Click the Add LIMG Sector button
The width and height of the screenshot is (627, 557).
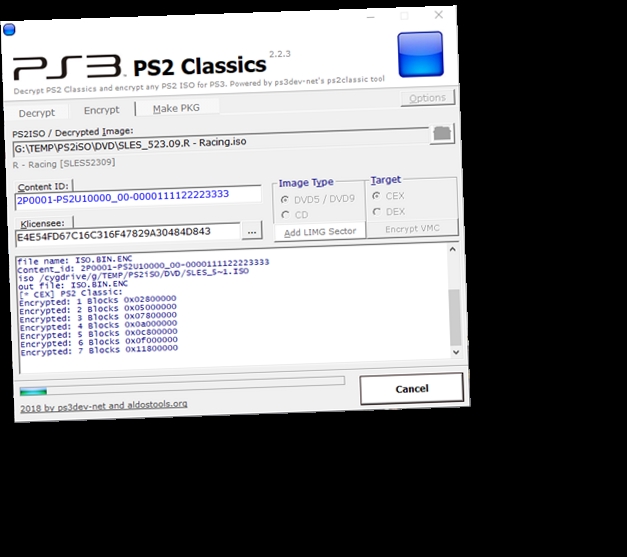click(320, 232)
